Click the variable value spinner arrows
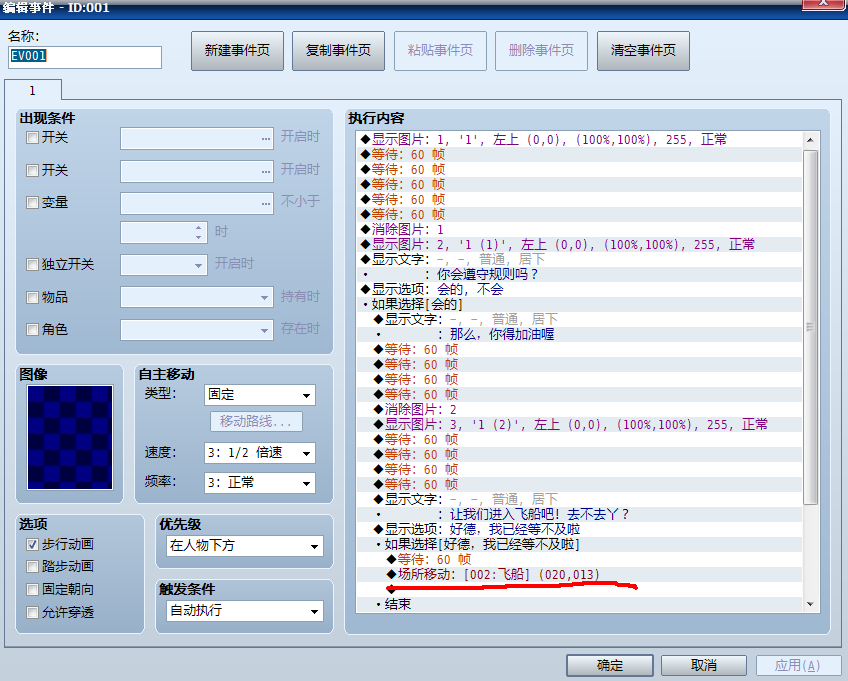Image resolution: width=848 pixels, height=681 pixels. (198, 233)
